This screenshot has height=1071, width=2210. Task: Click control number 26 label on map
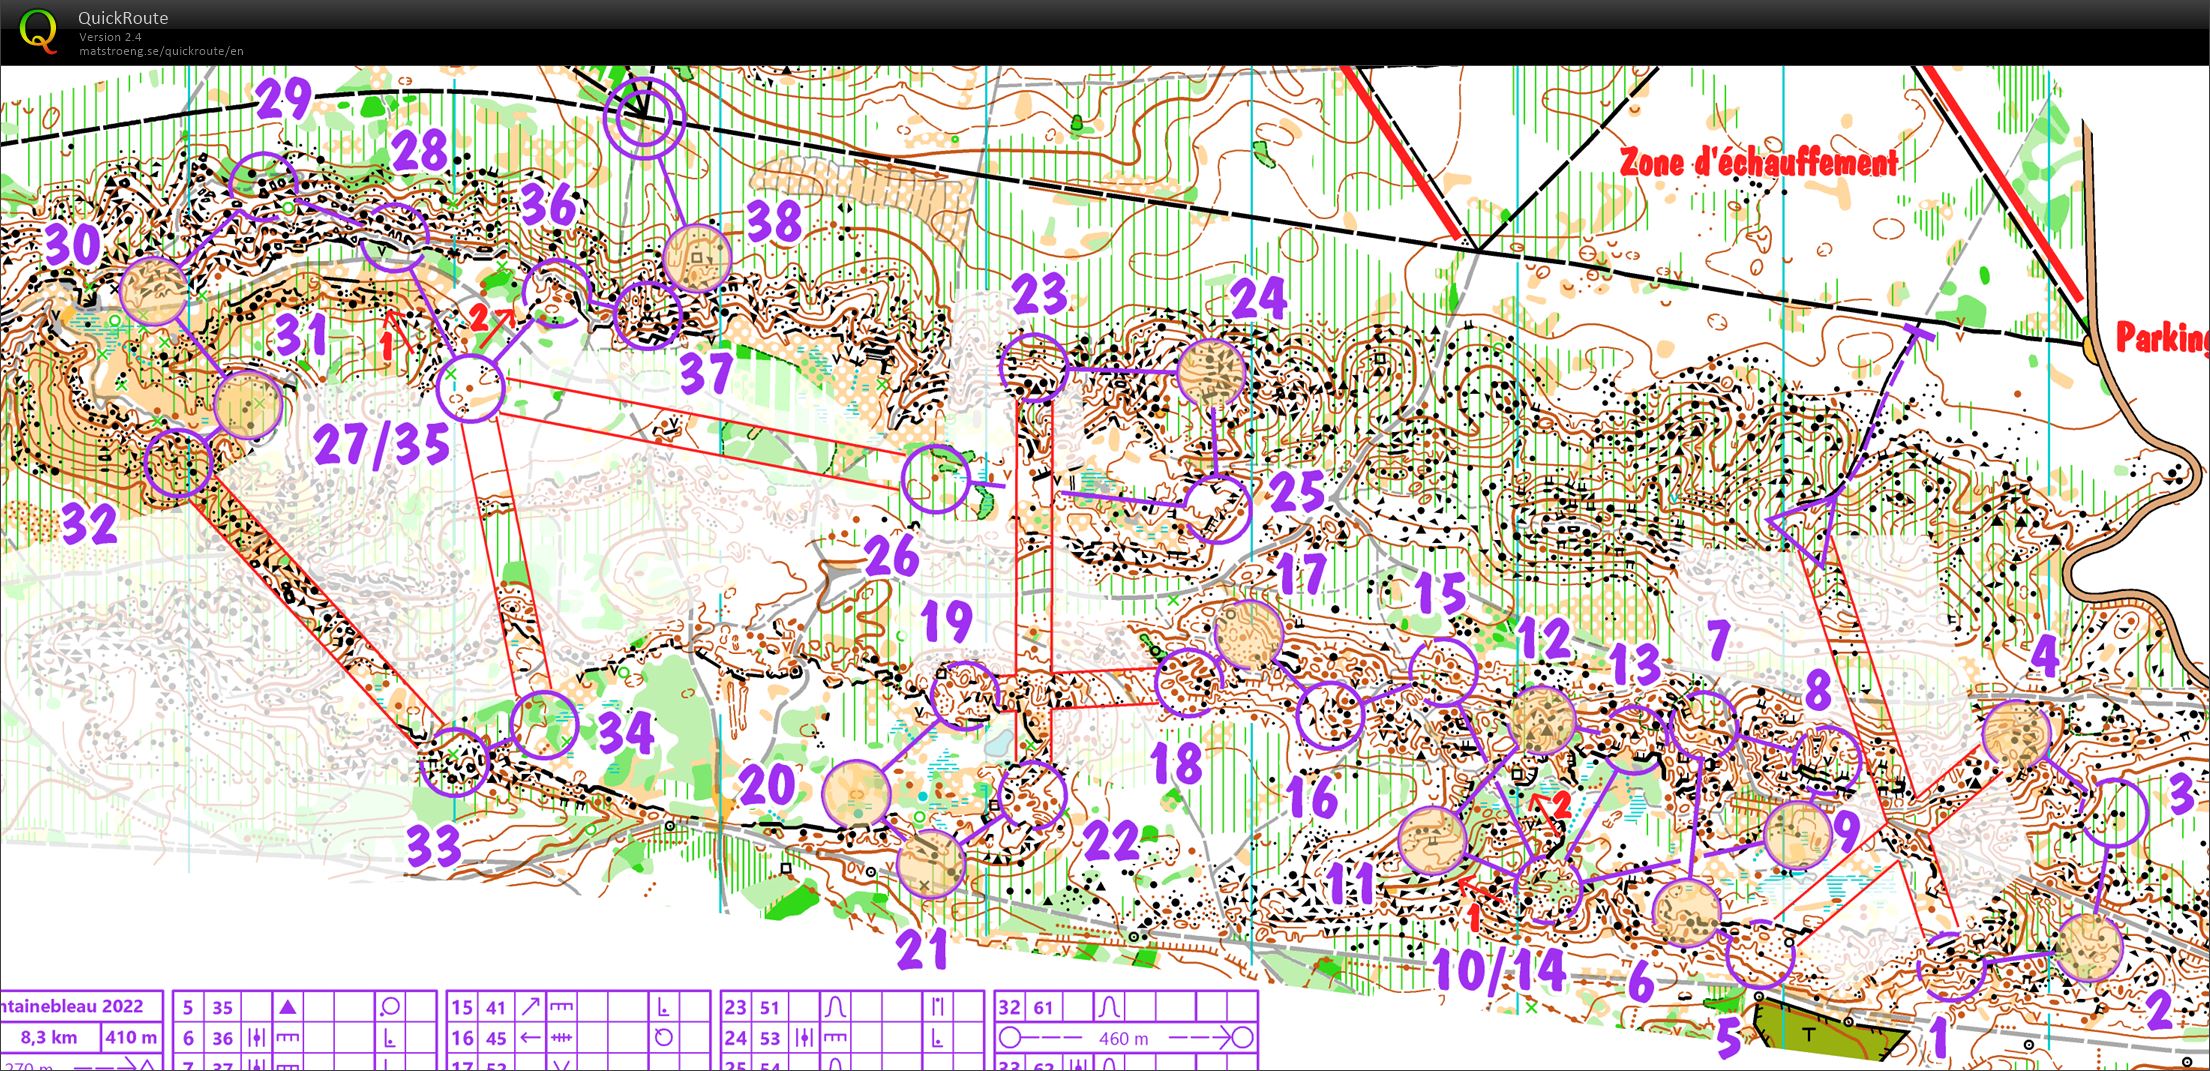pyautogui.click(x=892, y=556)
